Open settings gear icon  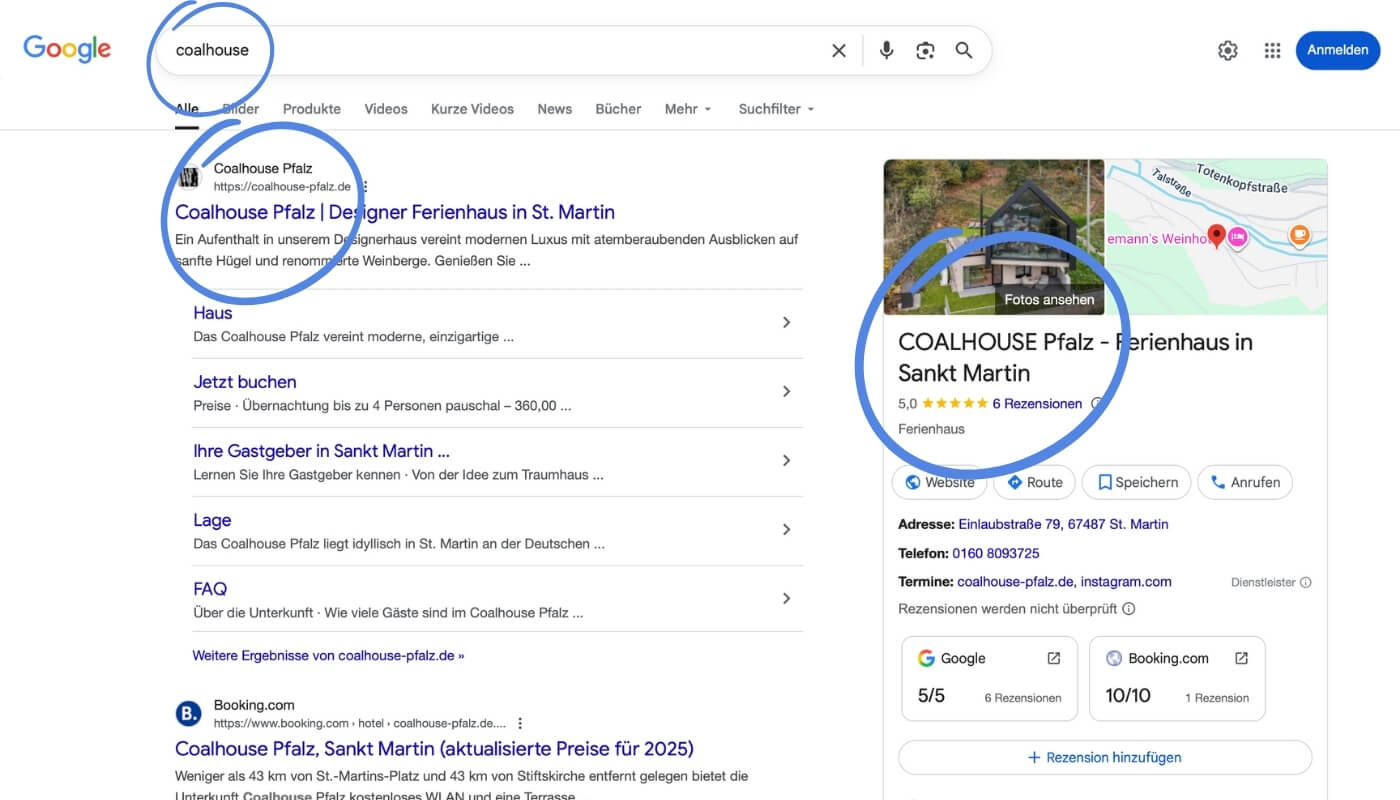1227,51
